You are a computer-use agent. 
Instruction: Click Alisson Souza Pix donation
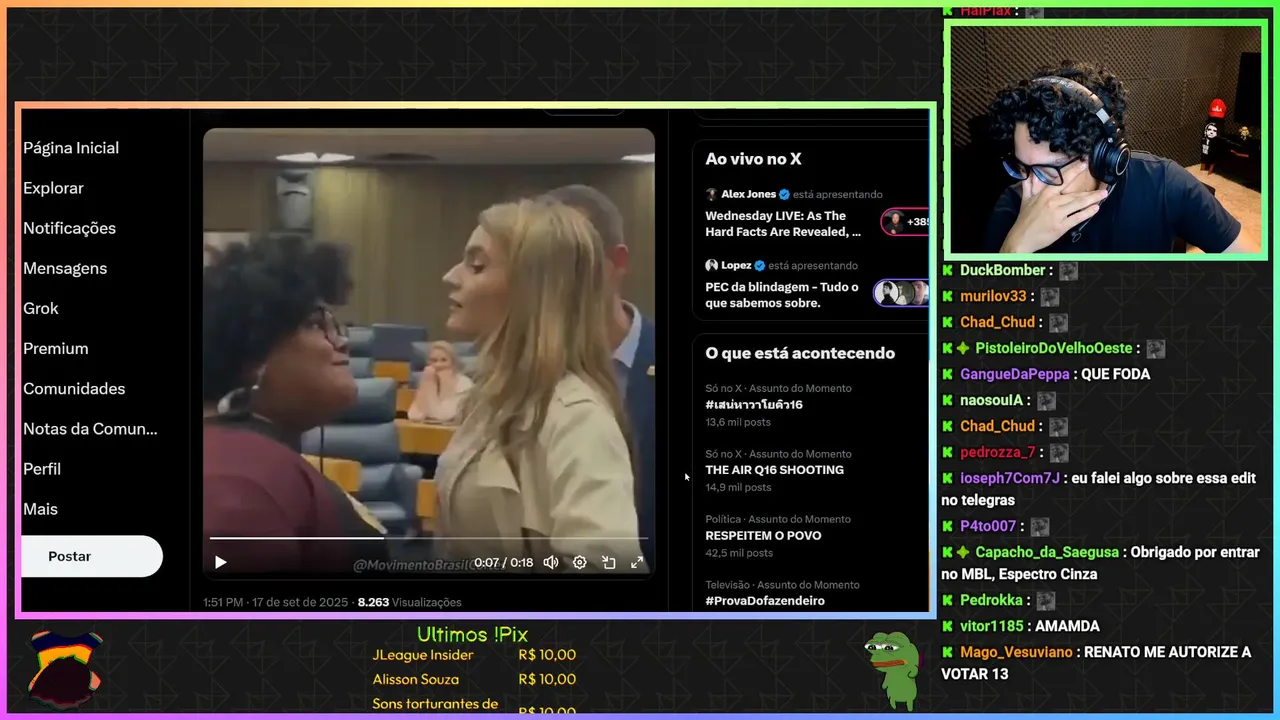click(474, 679)
